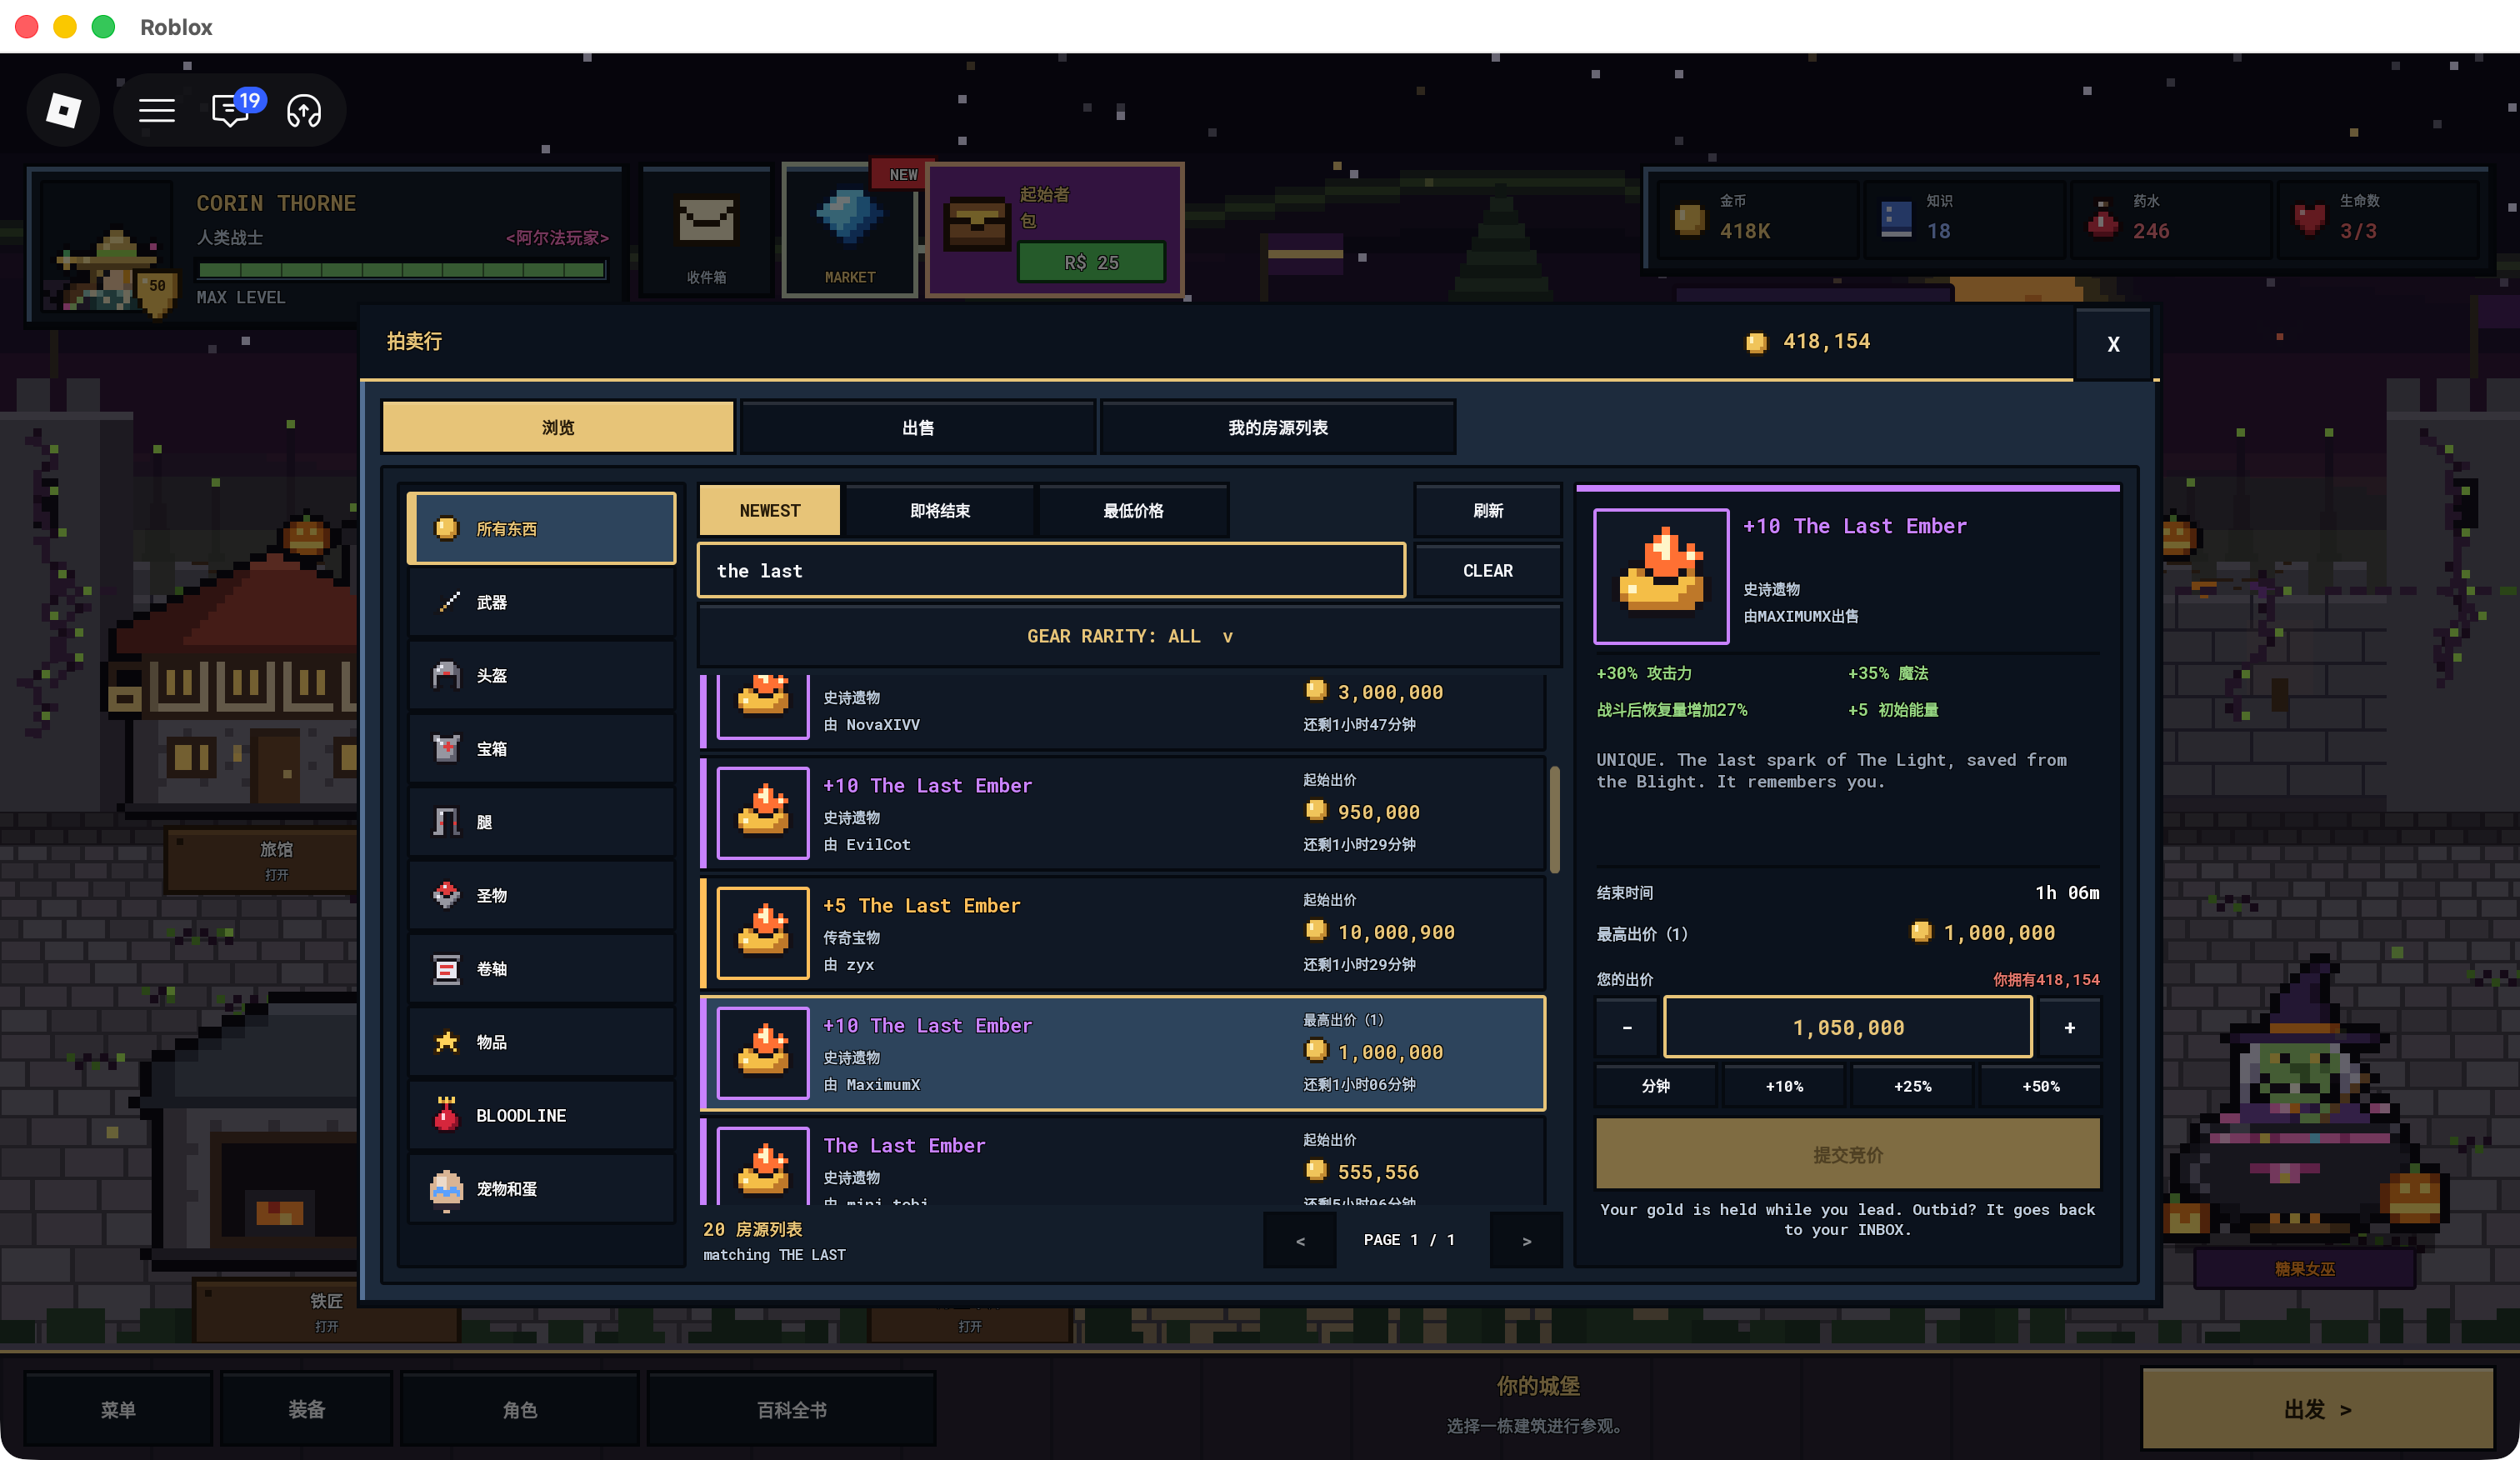Go to previous page of listings
The image size is (2520, 1460).
tap(1300, 1240)
